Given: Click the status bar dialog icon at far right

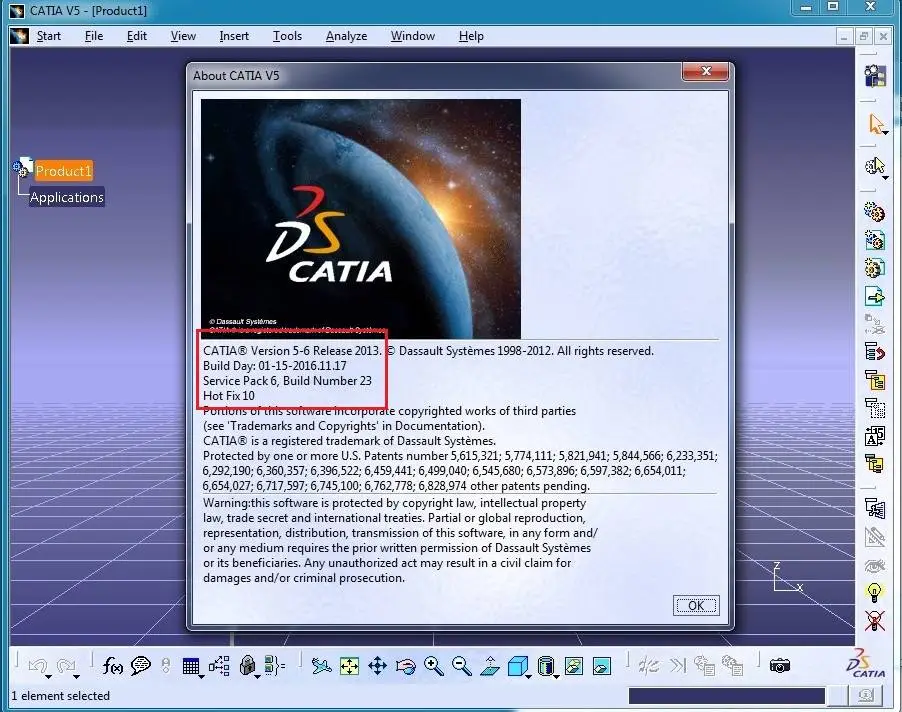Looking at the screenshot, I should coord(865,696).
